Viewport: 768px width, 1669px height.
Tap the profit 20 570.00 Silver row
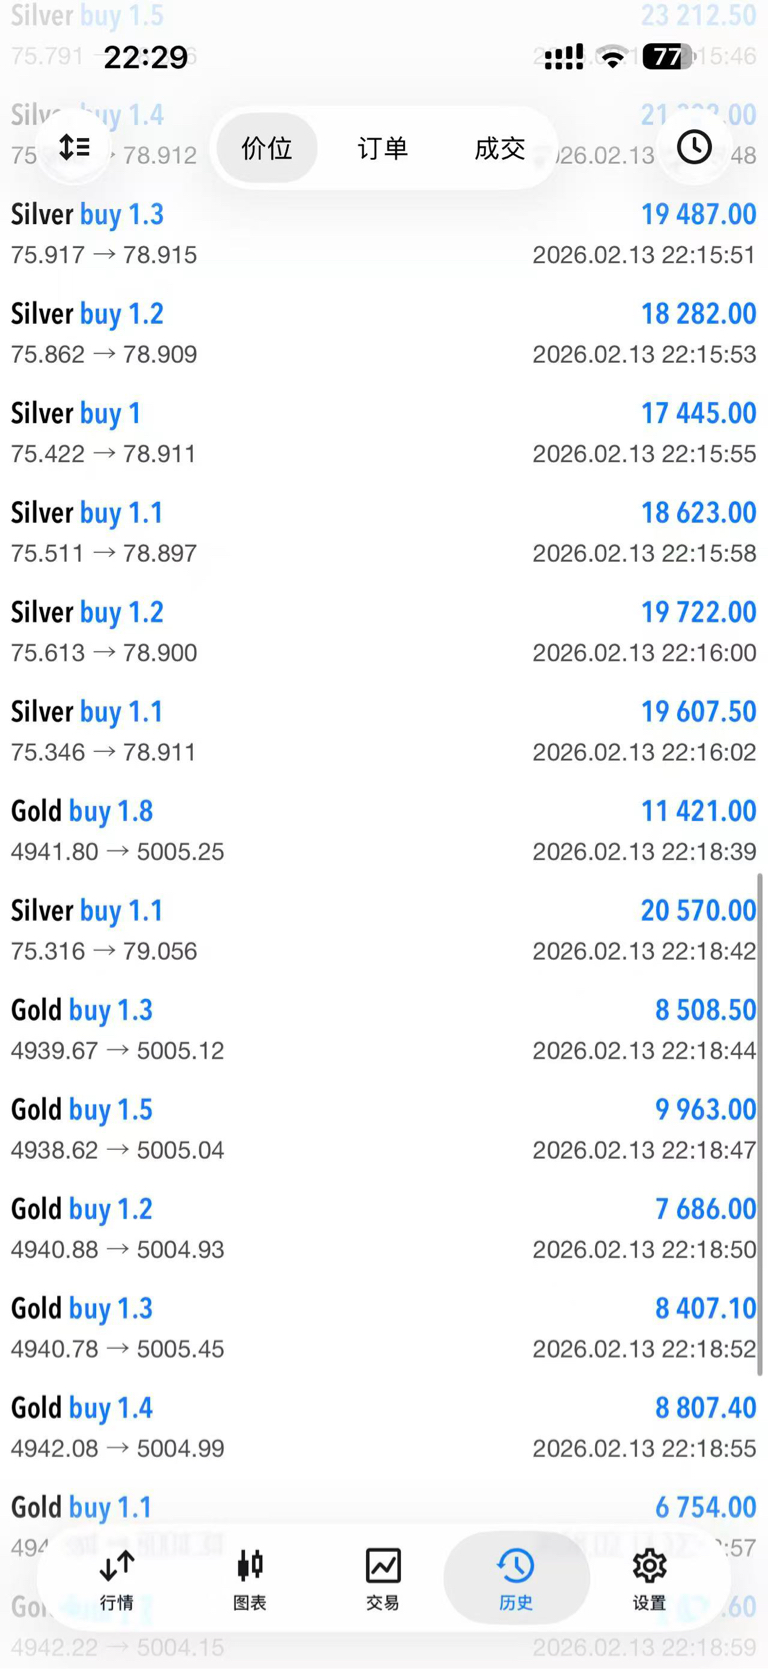tap(384, 930)
